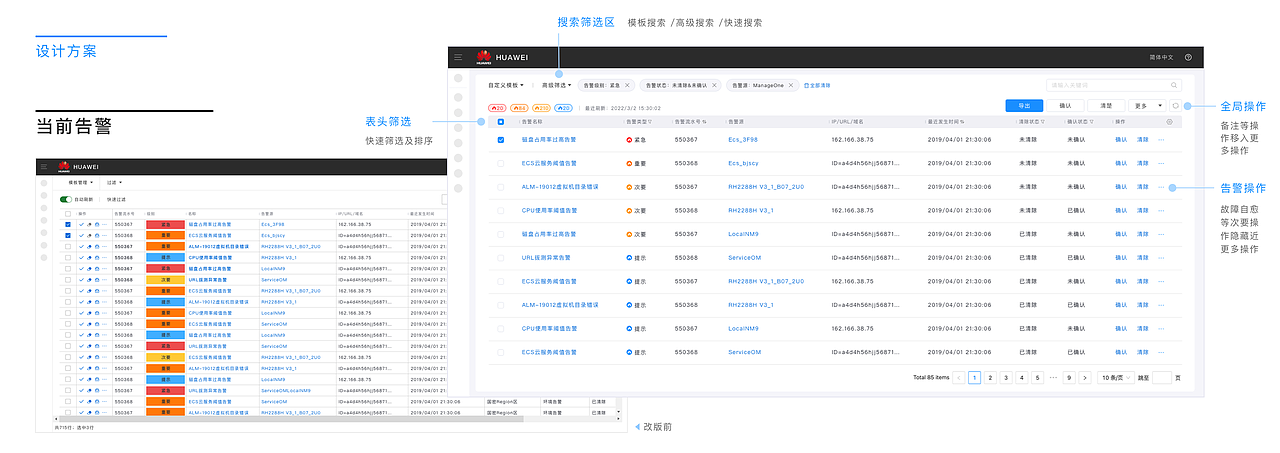Open hamburger menu in new design header
Screen dimensions: 1280x453
pyautogui.click(x=458, y=57)
